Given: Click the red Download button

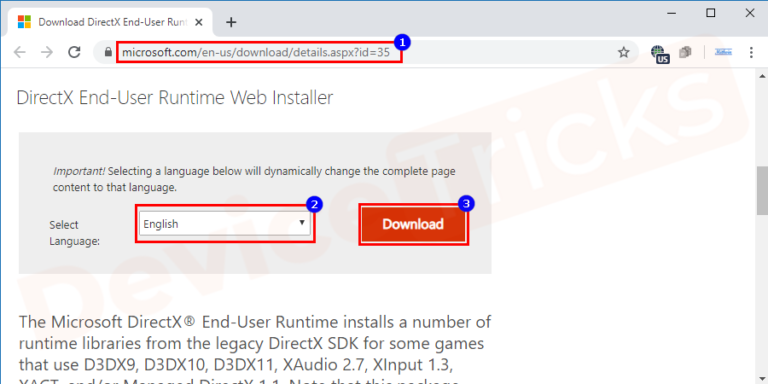Looking at the screenshot, I should click(413, 224).
